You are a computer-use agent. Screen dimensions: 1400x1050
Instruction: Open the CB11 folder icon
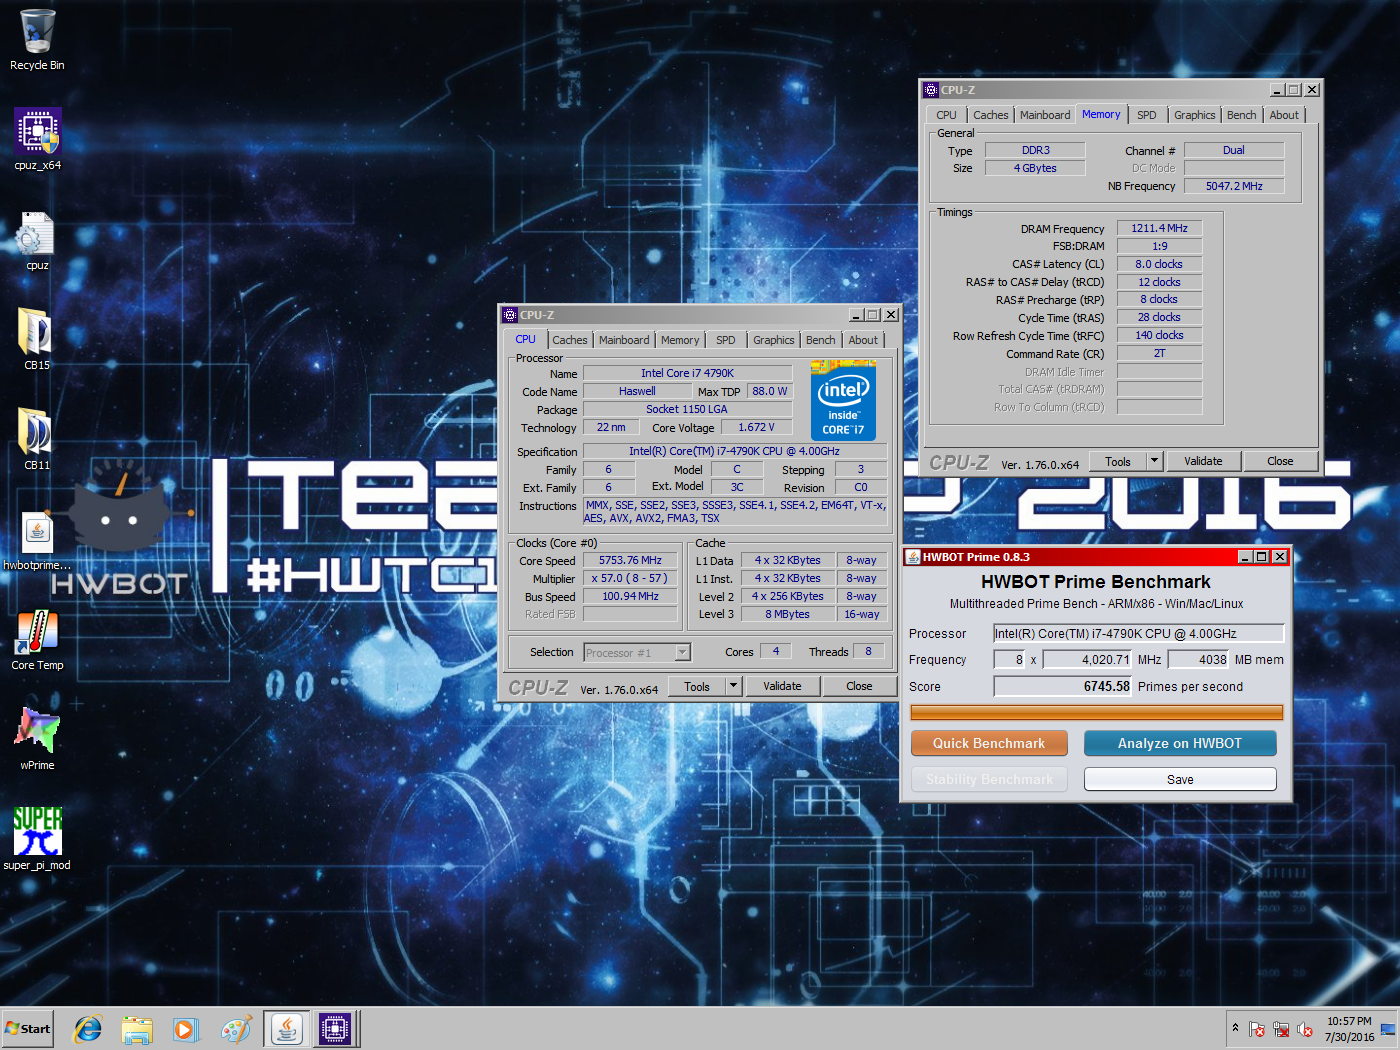point(37,439)
